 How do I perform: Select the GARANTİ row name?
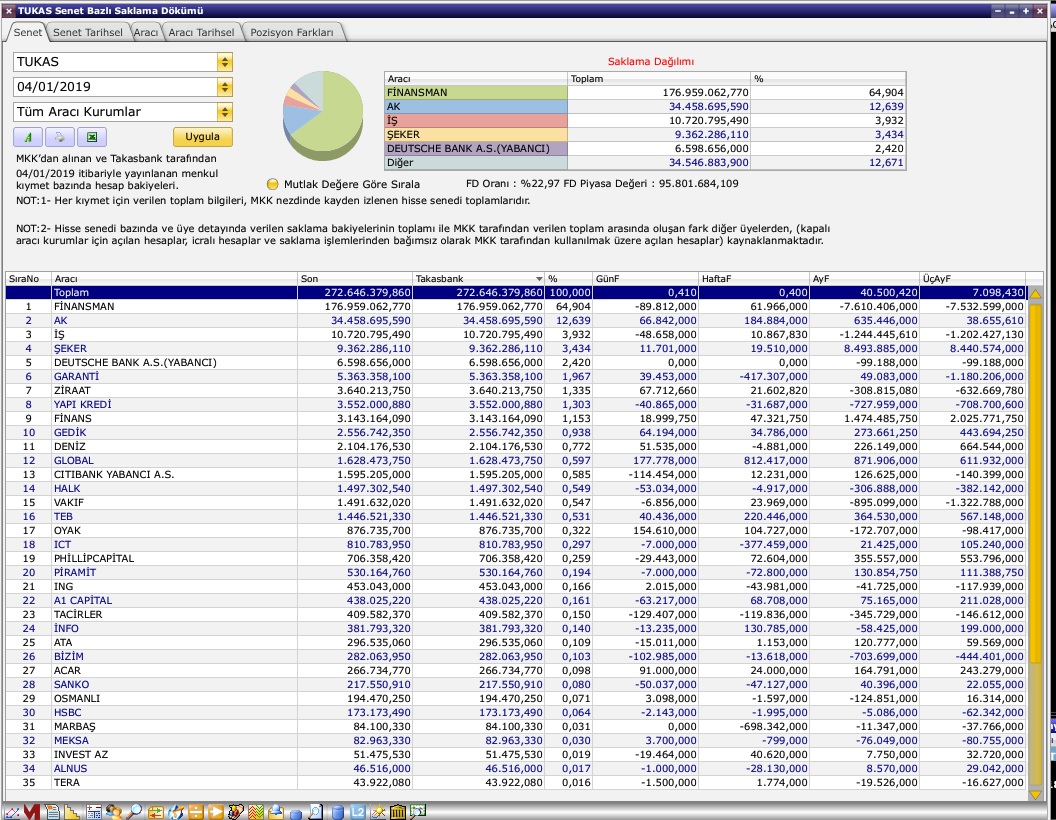pos(76,377)
